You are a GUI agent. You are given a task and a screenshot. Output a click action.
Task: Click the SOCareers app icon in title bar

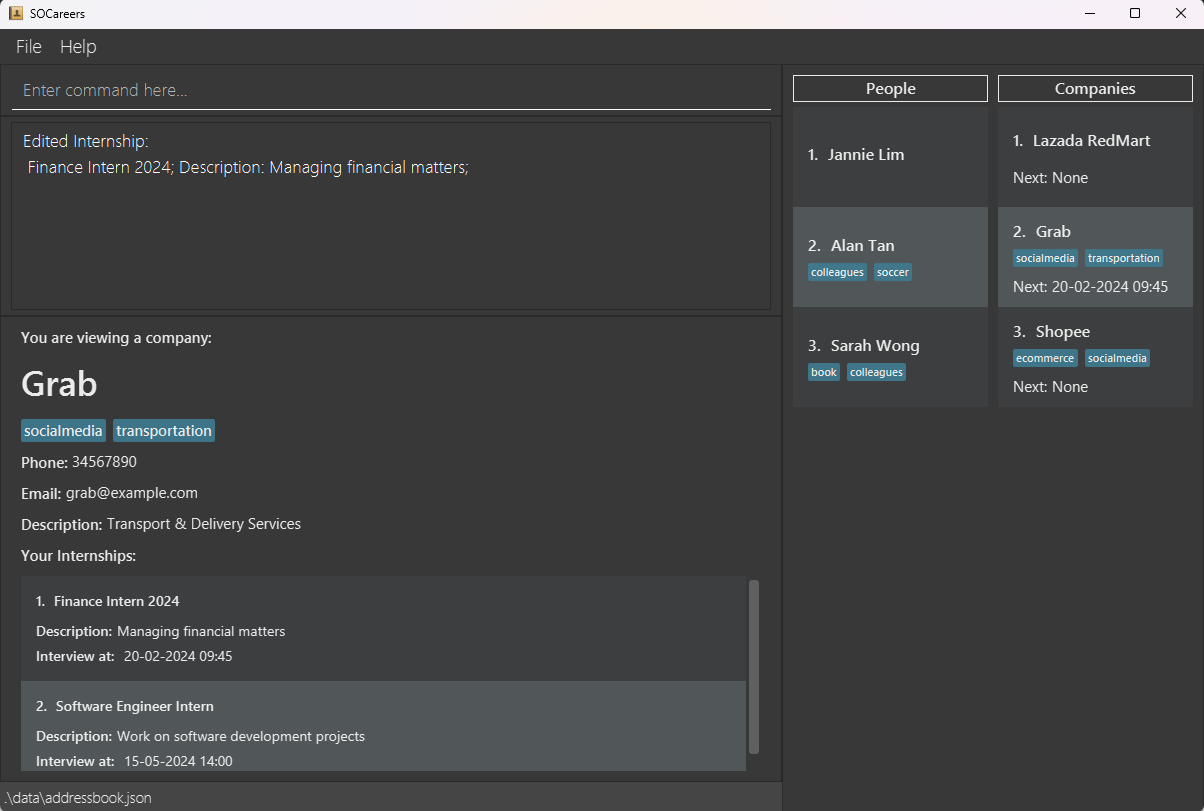point(16,13)
